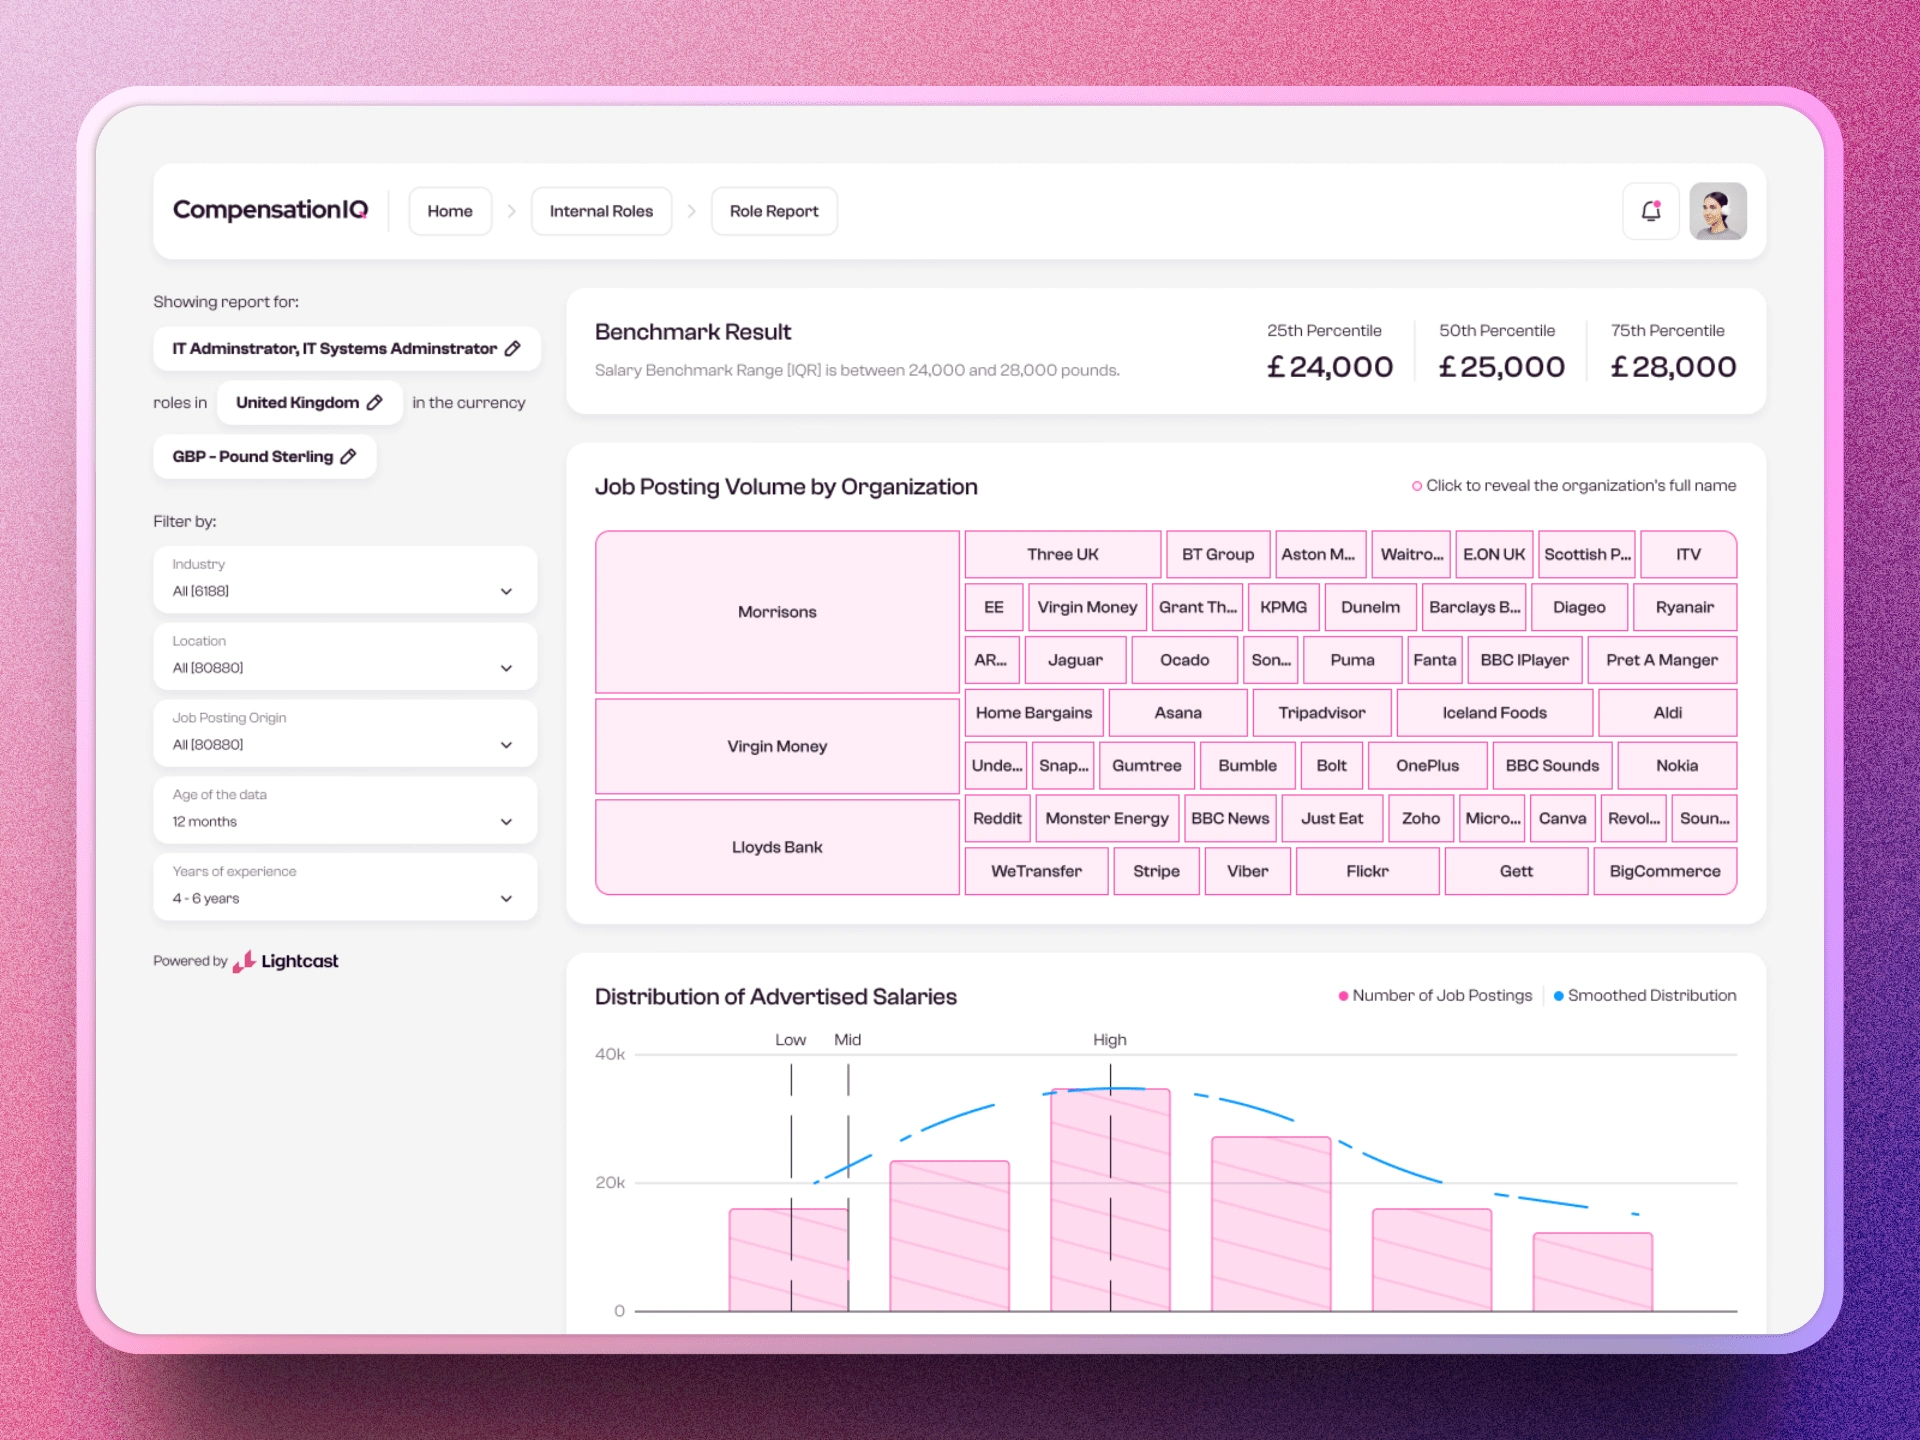Click the E.ON UK tile
Image resolution: width=1920 pixels, height=1440 pixels.
pos(1494,554)
